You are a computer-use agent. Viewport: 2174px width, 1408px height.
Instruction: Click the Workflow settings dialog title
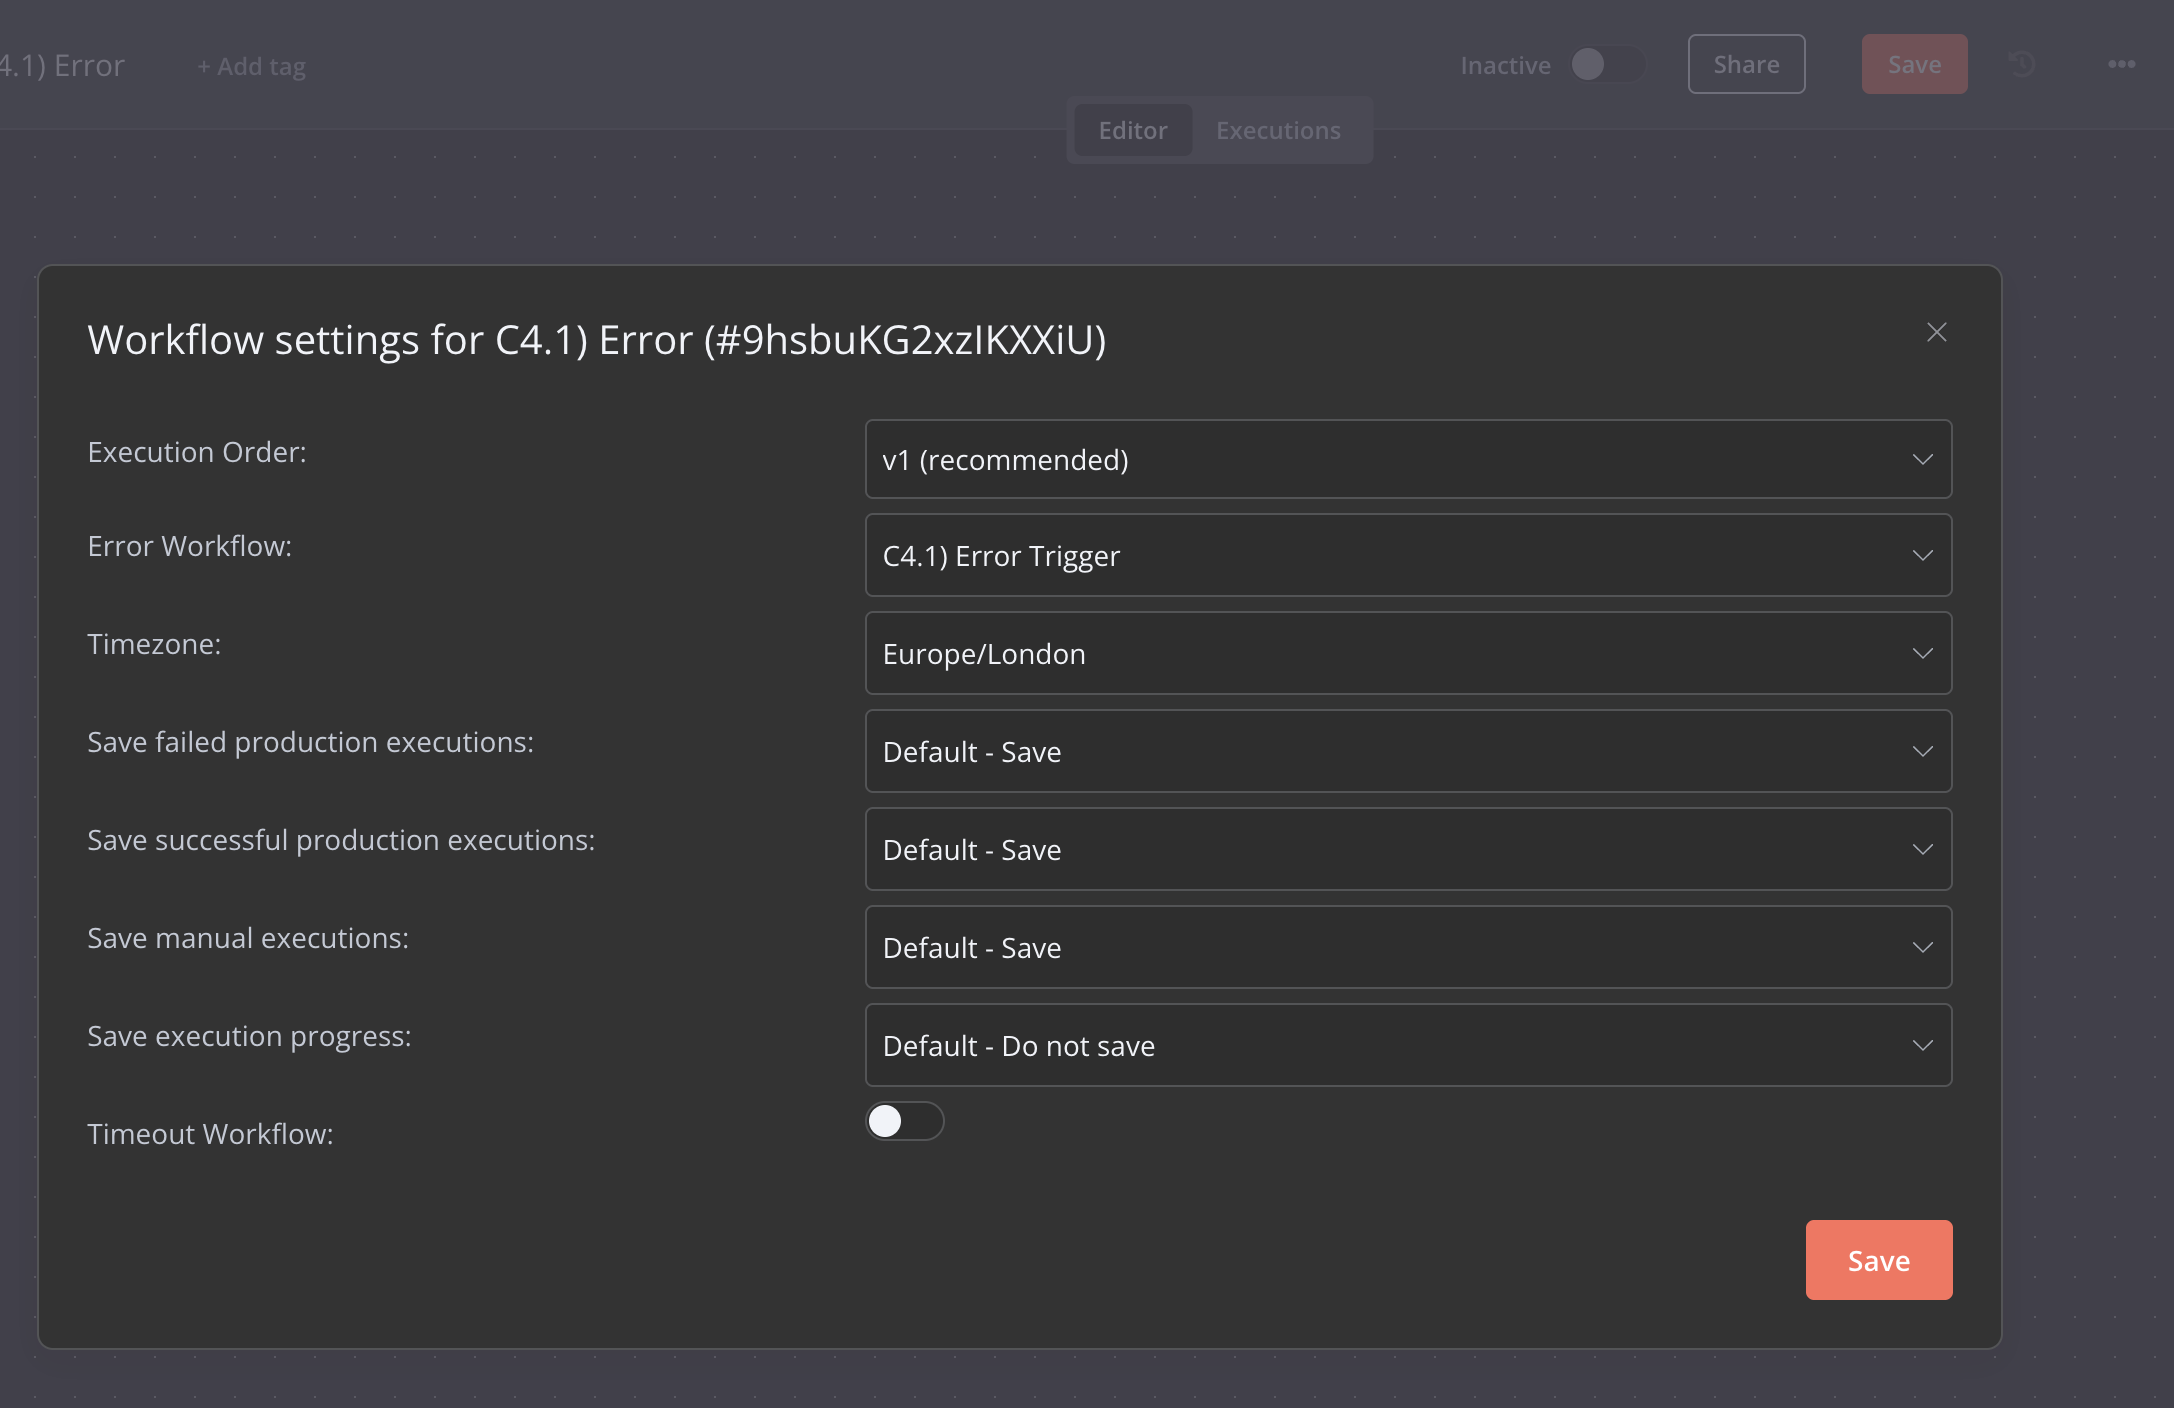pyautogui.click(x=597, y=340)
